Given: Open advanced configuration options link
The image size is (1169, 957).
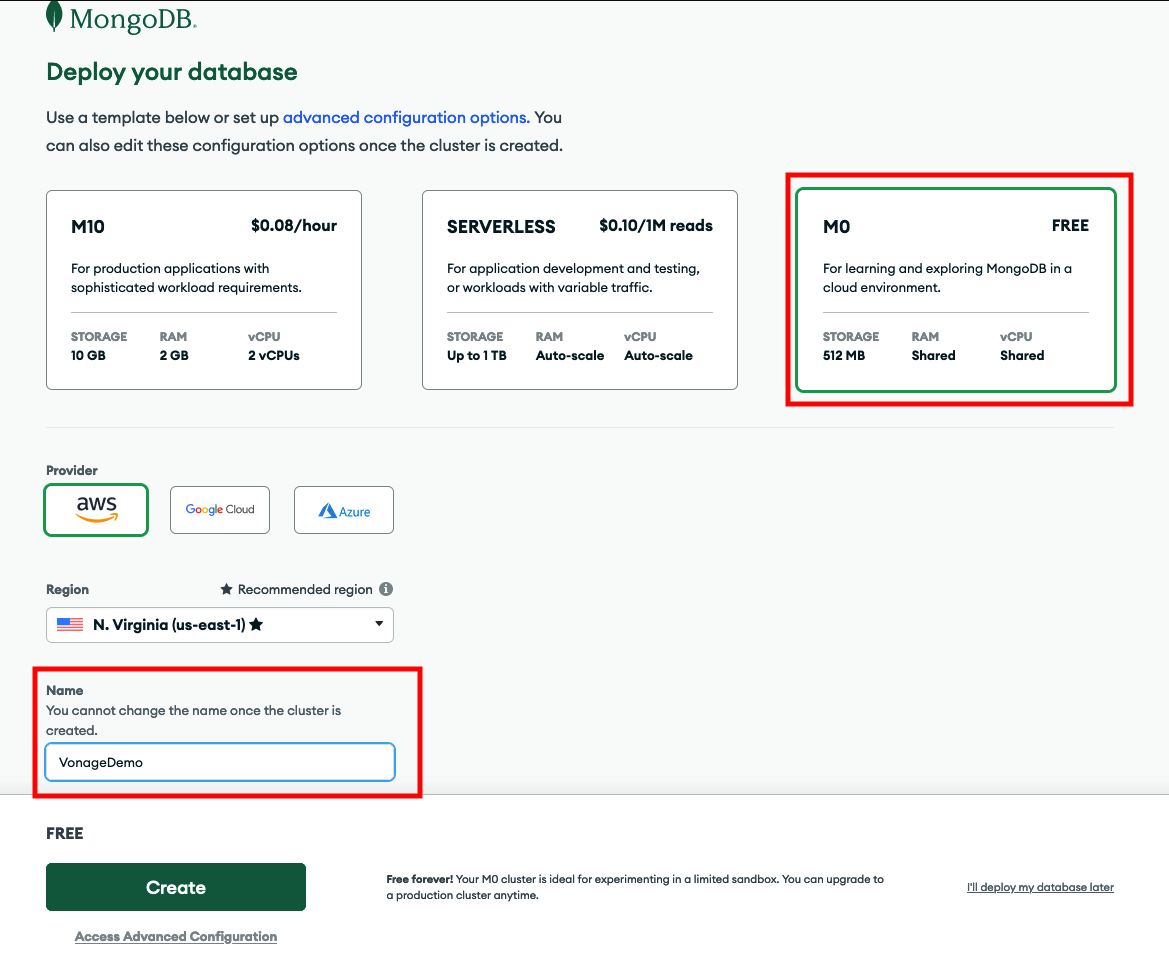Looking at the screenshot, I should [406, 118].
